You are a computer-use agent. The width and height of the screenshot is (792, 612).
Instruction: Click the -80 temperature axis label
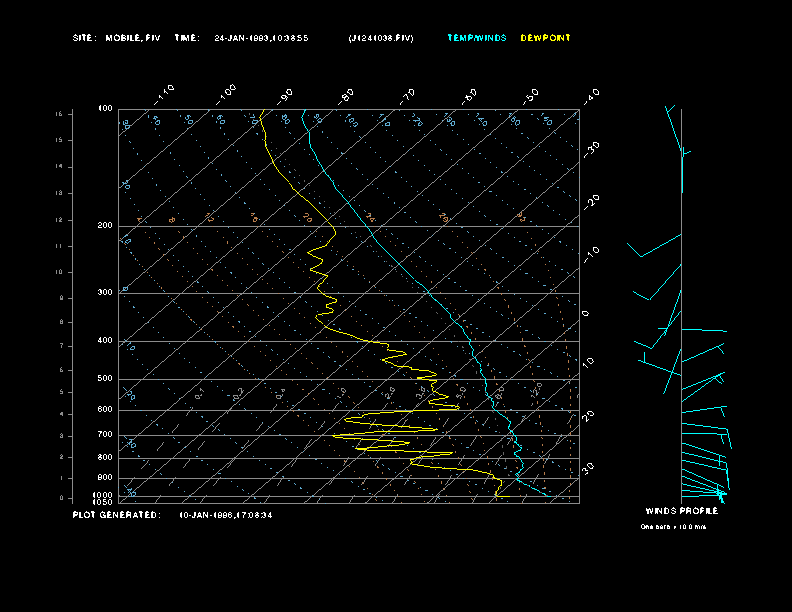346,96
